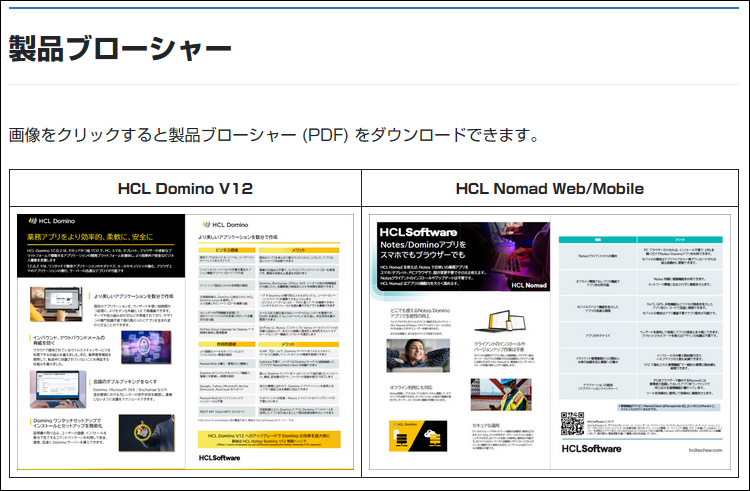750x491 pixels.
Task: Click the HCL Nomad Web/Mobile column header
Action: coord(550,188)
